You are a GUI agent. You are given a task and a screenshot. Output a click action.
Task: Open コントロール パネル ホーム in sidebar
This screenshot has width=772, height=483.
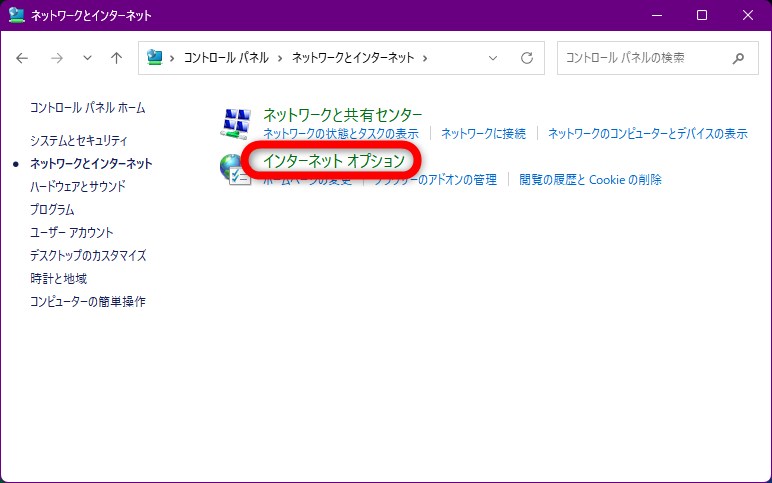tap(87, 107)
